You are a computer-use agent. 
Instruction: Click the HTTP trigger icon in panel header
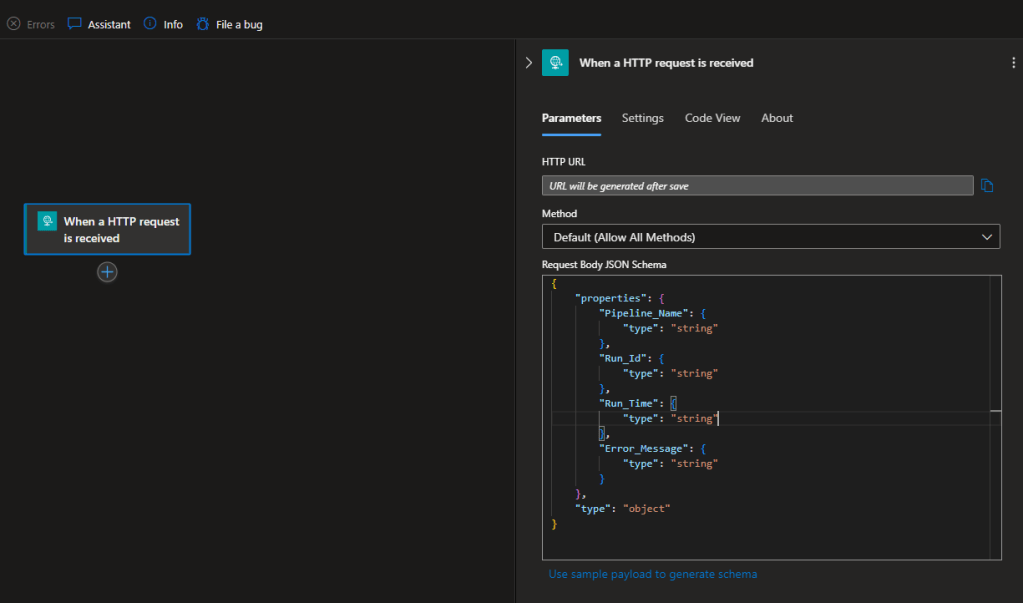(555, 63)
